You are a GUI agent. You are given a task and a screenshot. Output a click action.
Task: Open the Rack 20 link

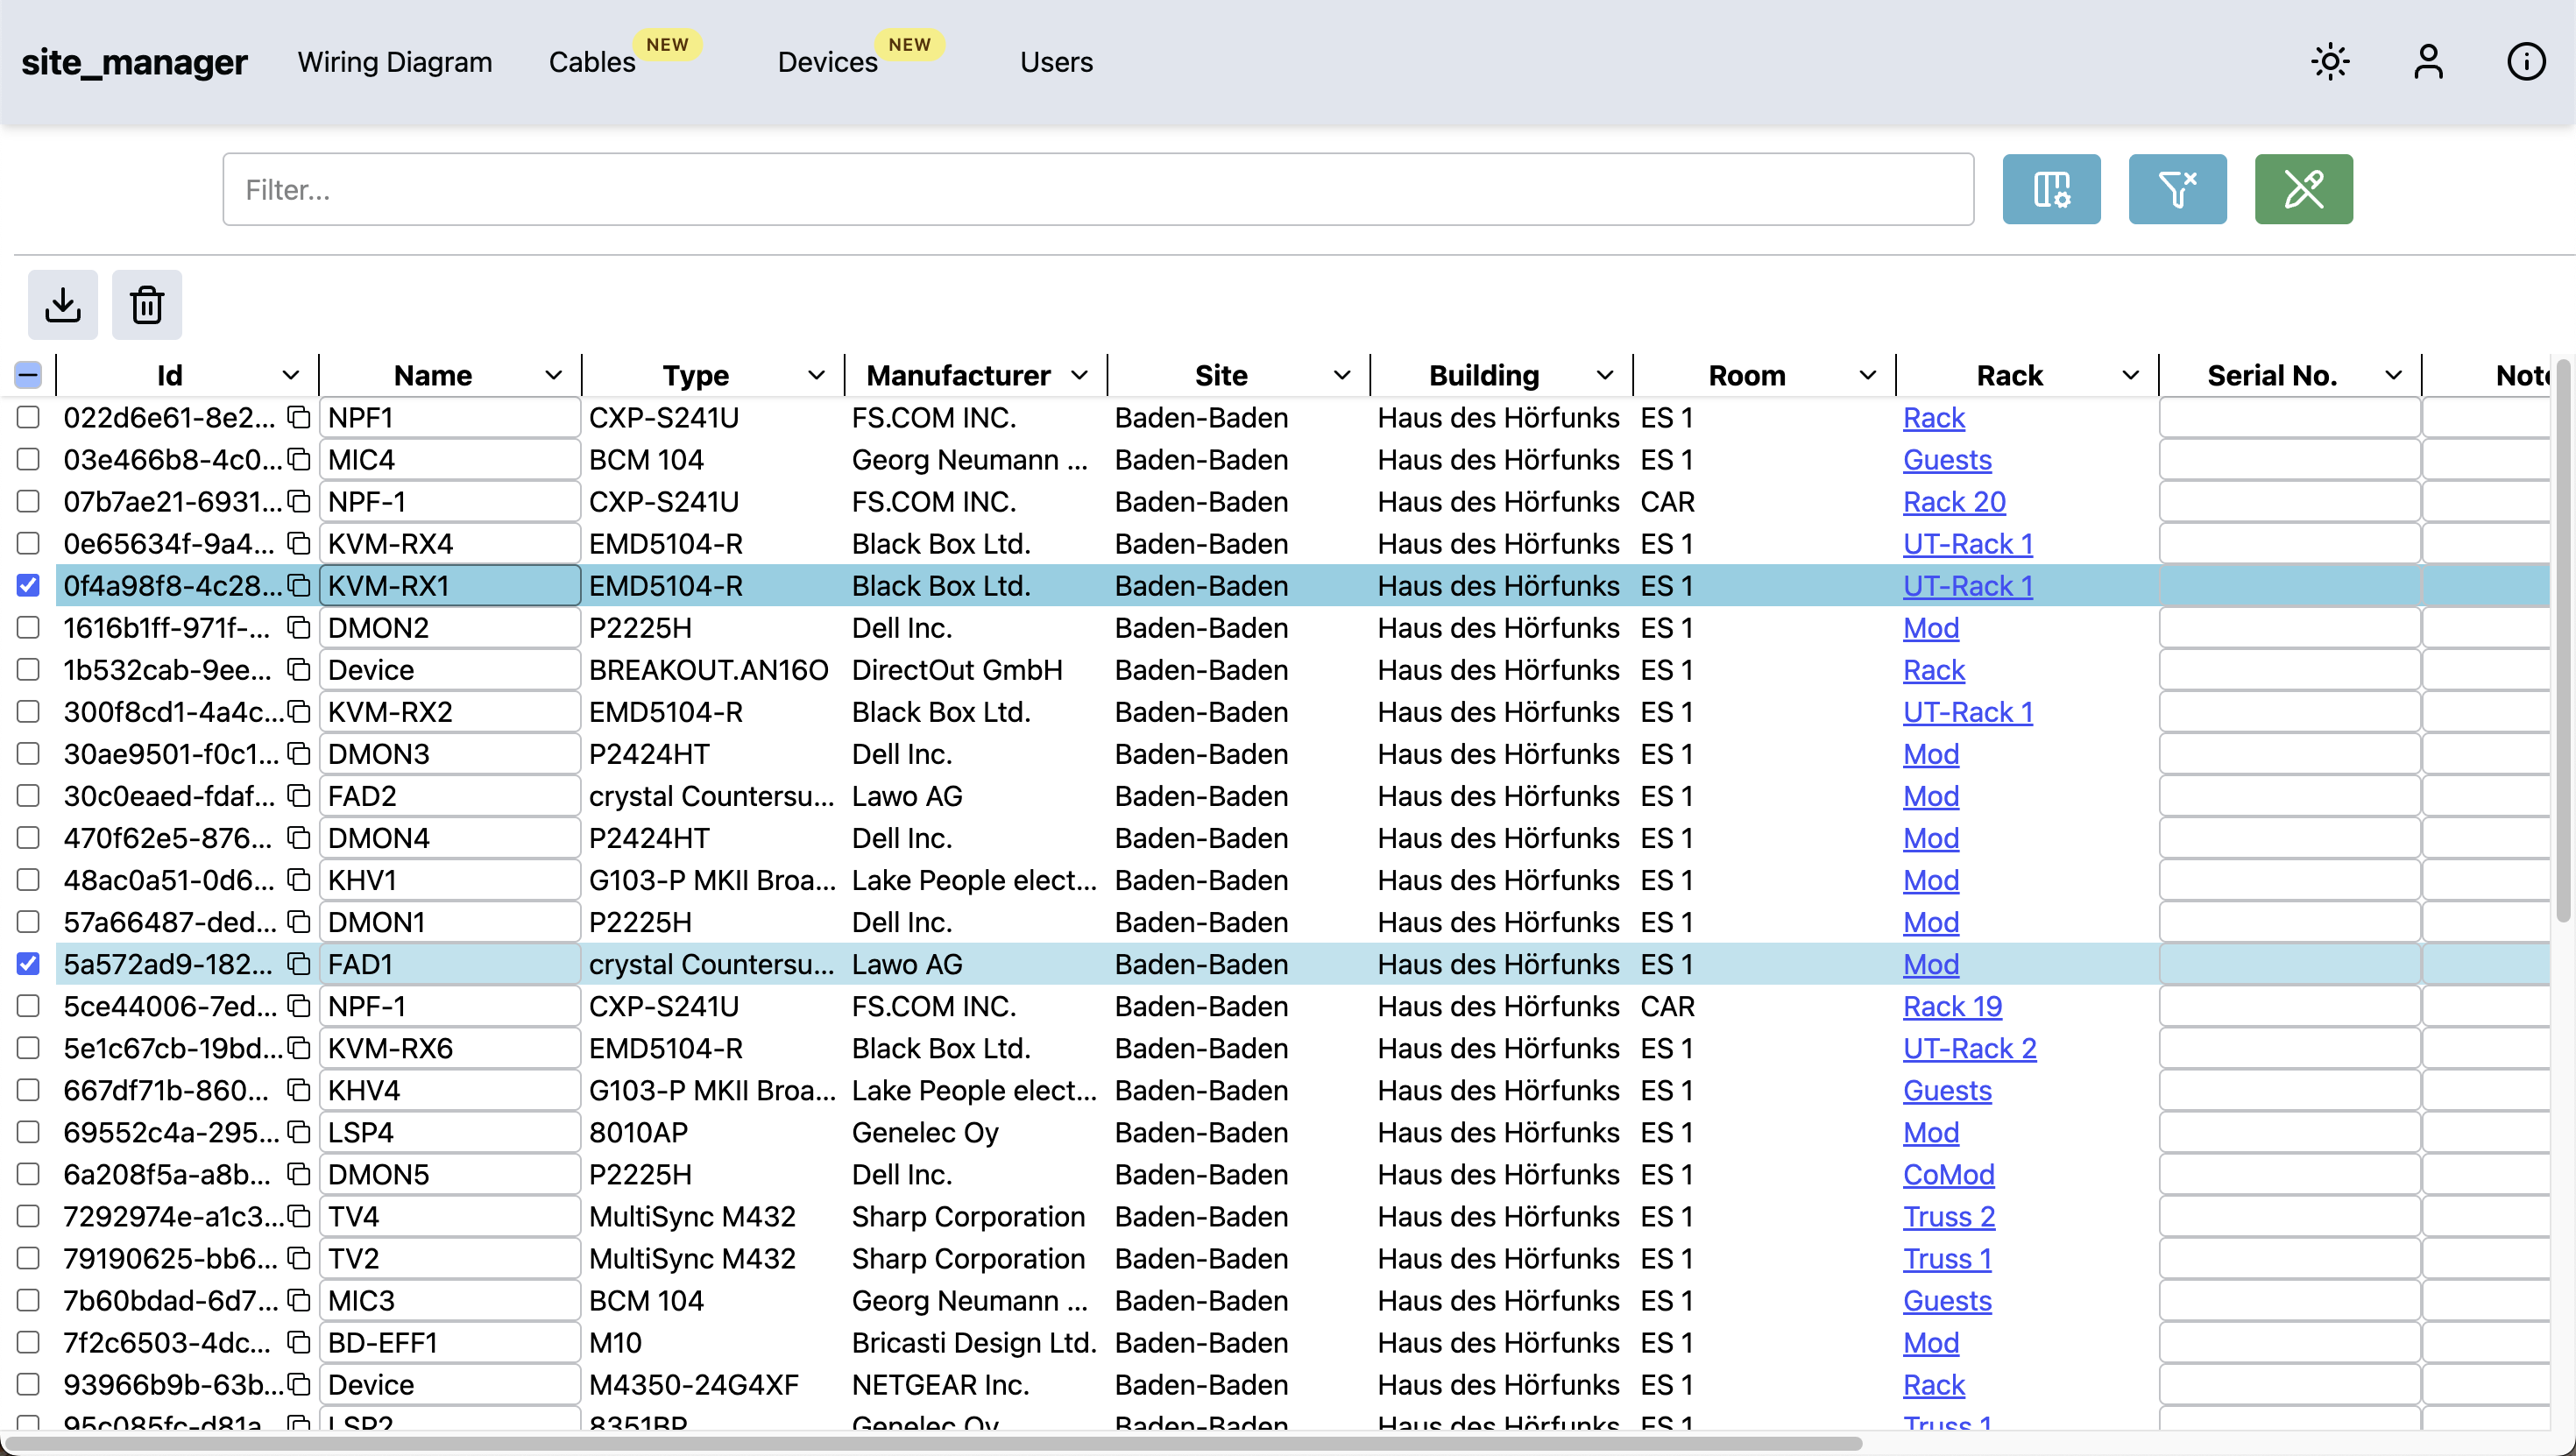pyautogui.click(x=1954, y=501)
